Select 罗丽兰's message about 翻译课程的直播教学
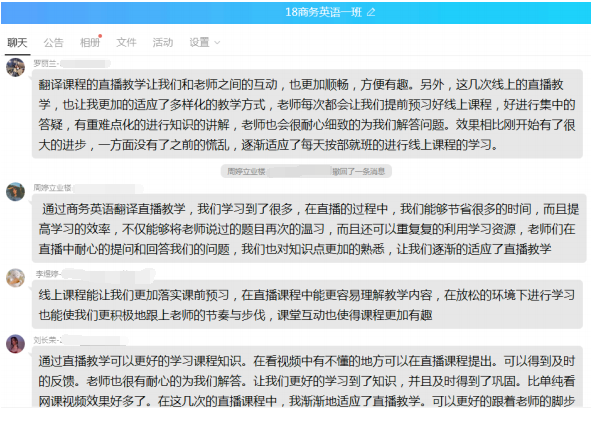 (307, 114)
